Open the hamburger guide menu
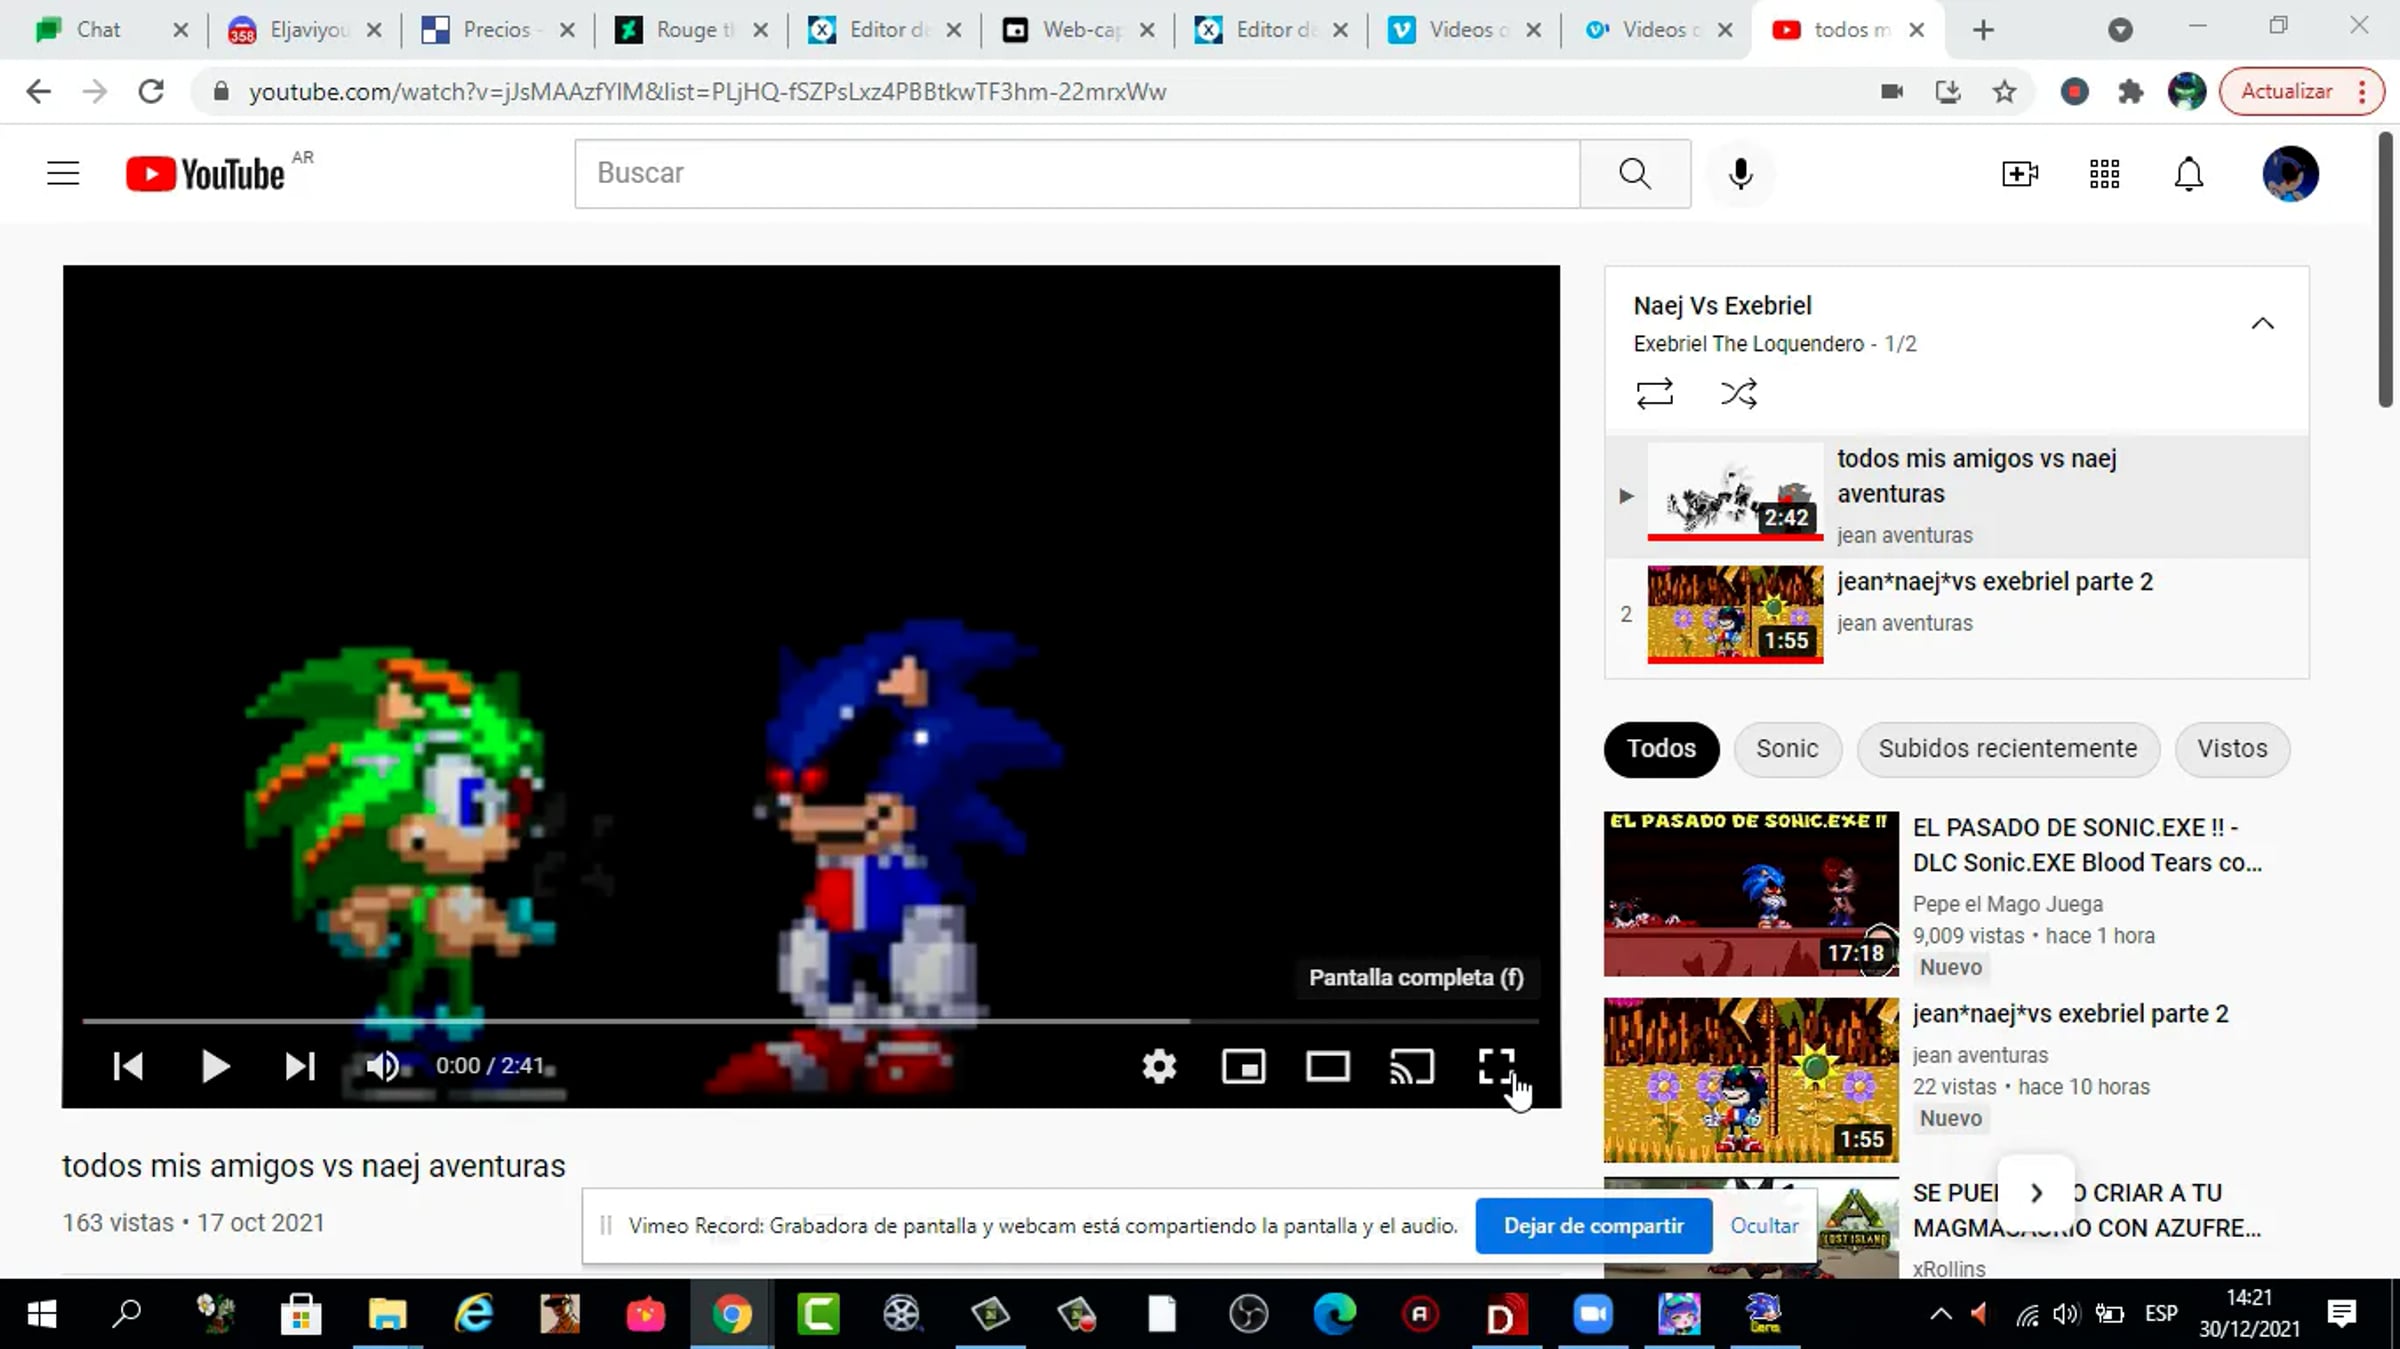The image size is (2400, 1349). [63, 174]
